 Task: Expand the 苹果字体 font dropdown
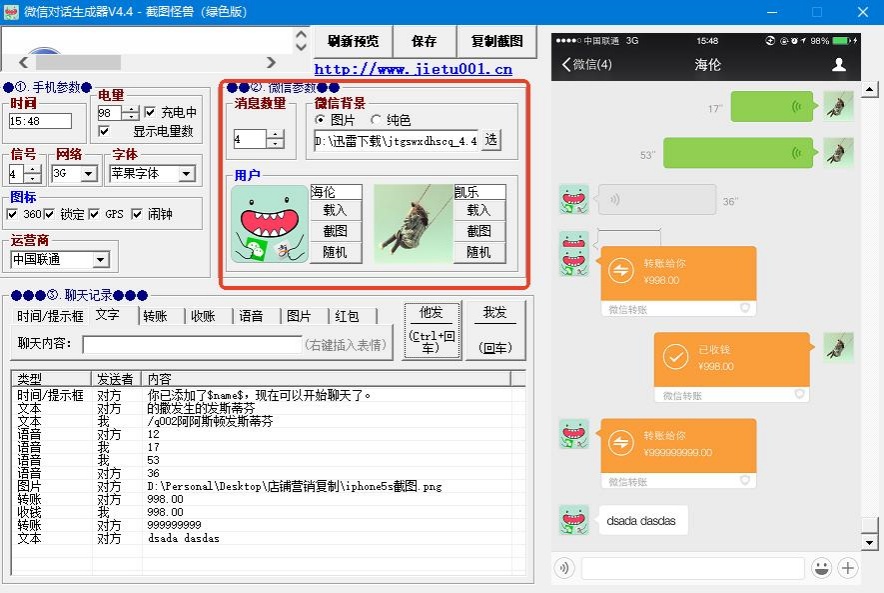coord(187,174)
